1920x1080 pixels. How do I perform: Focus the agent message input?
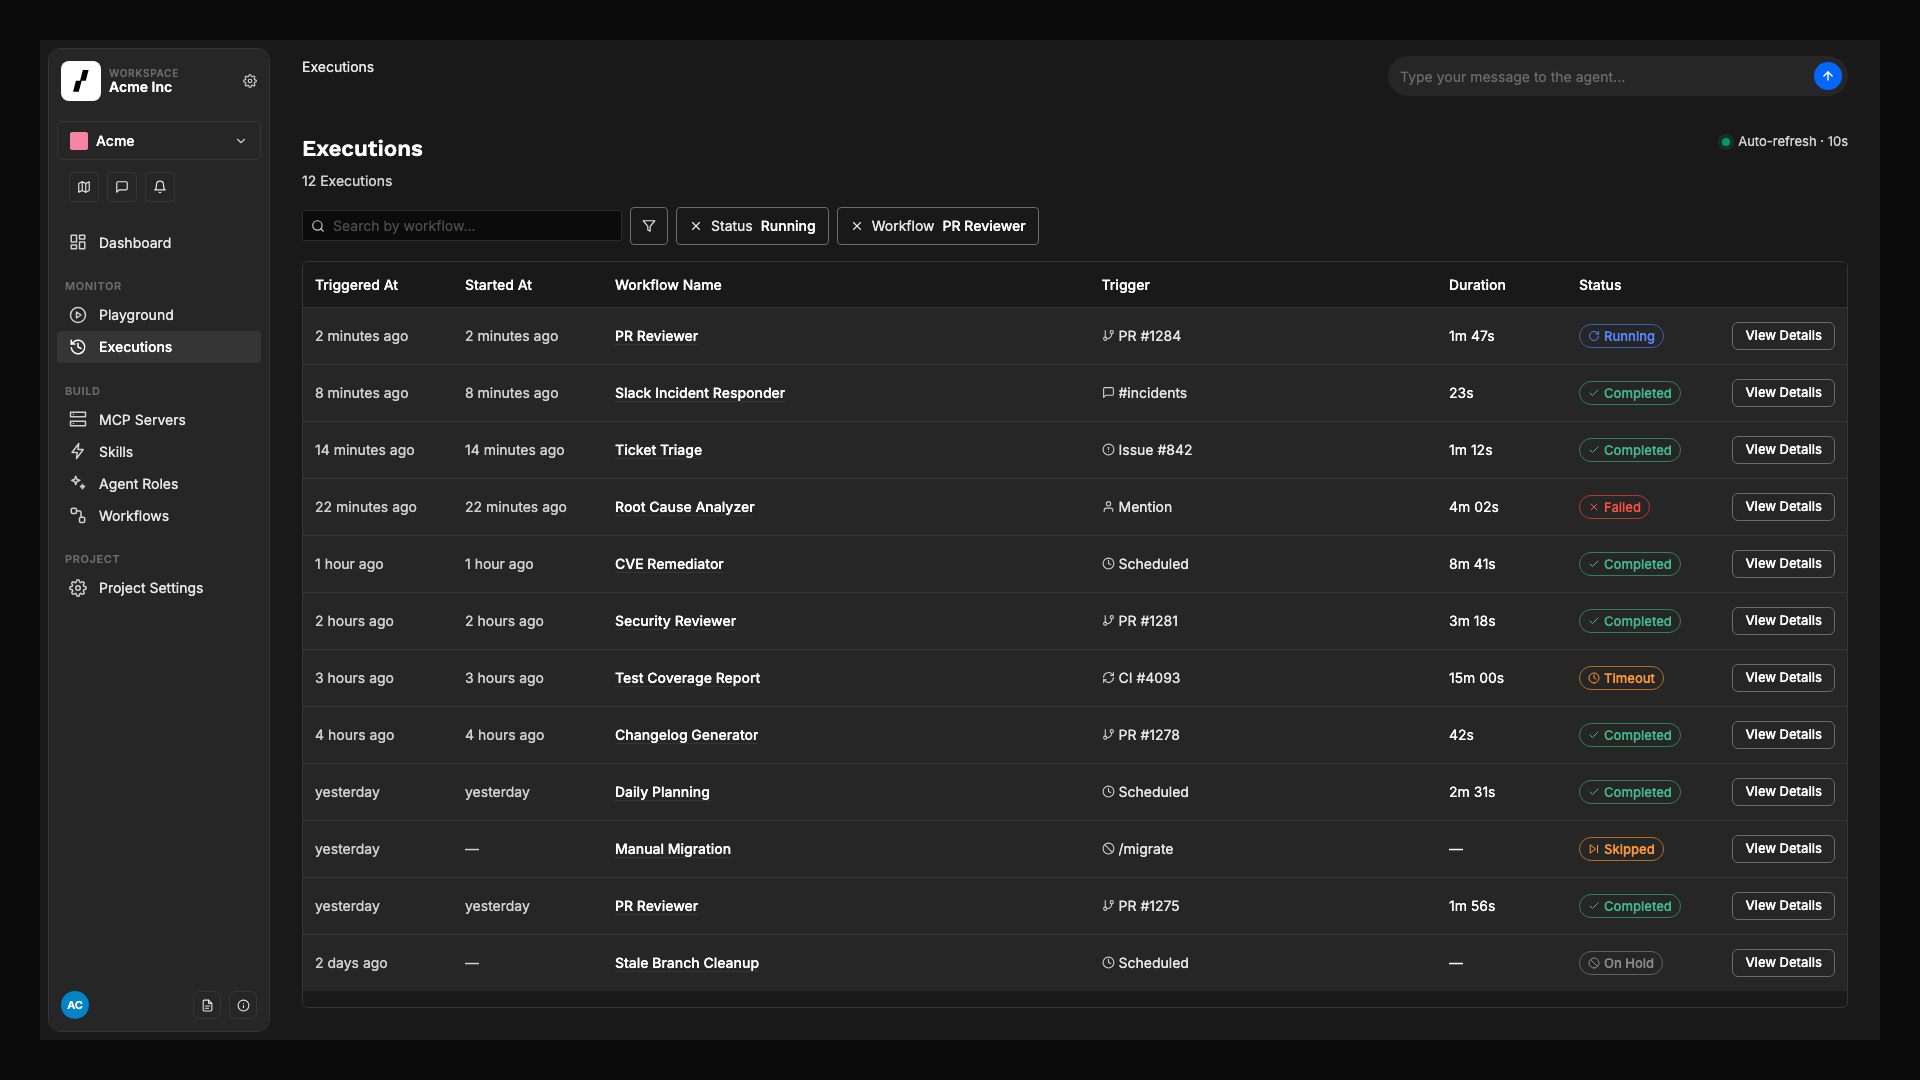coord(1600,77)
